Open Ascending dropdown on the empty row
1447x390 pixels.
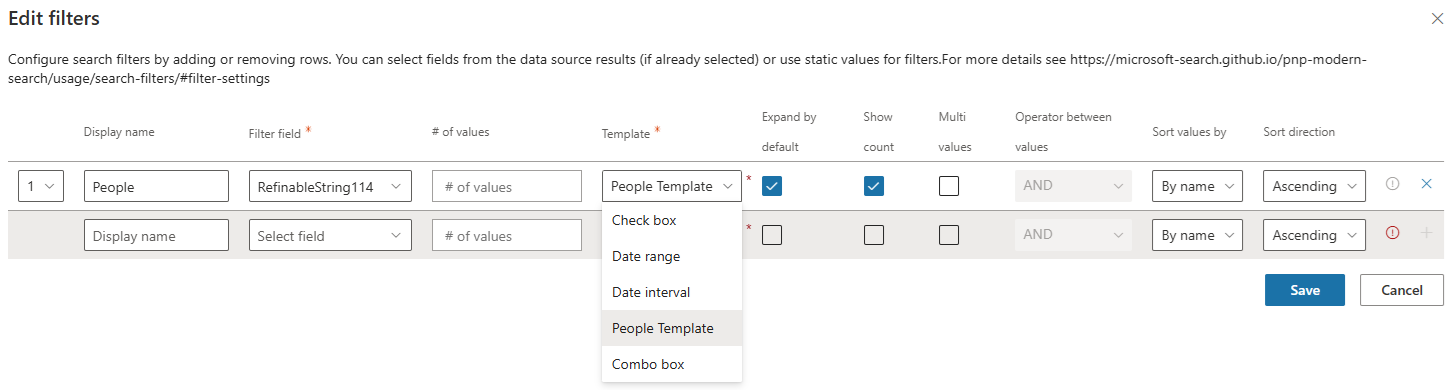tap(1314, 235)
